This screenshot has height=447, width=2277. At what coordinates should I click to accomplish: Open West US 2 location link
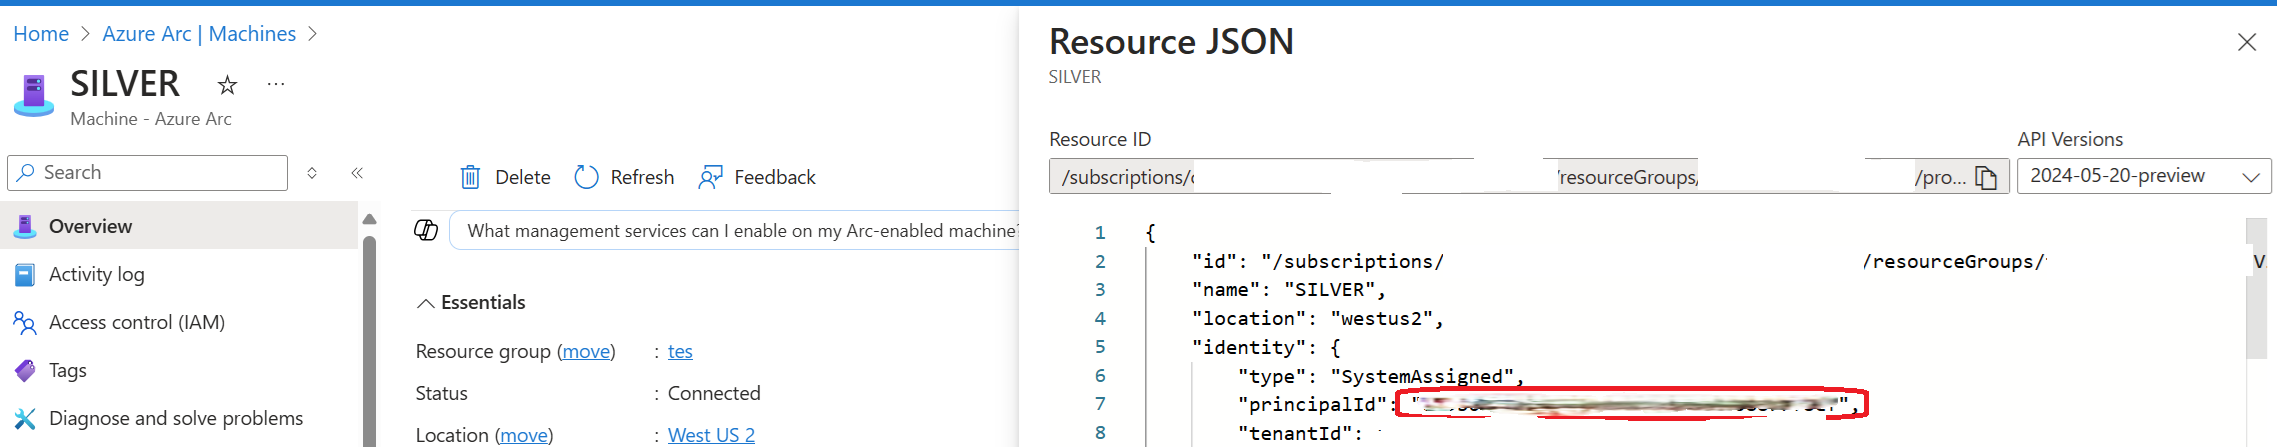pyautogui.click(x=711, y=435)
